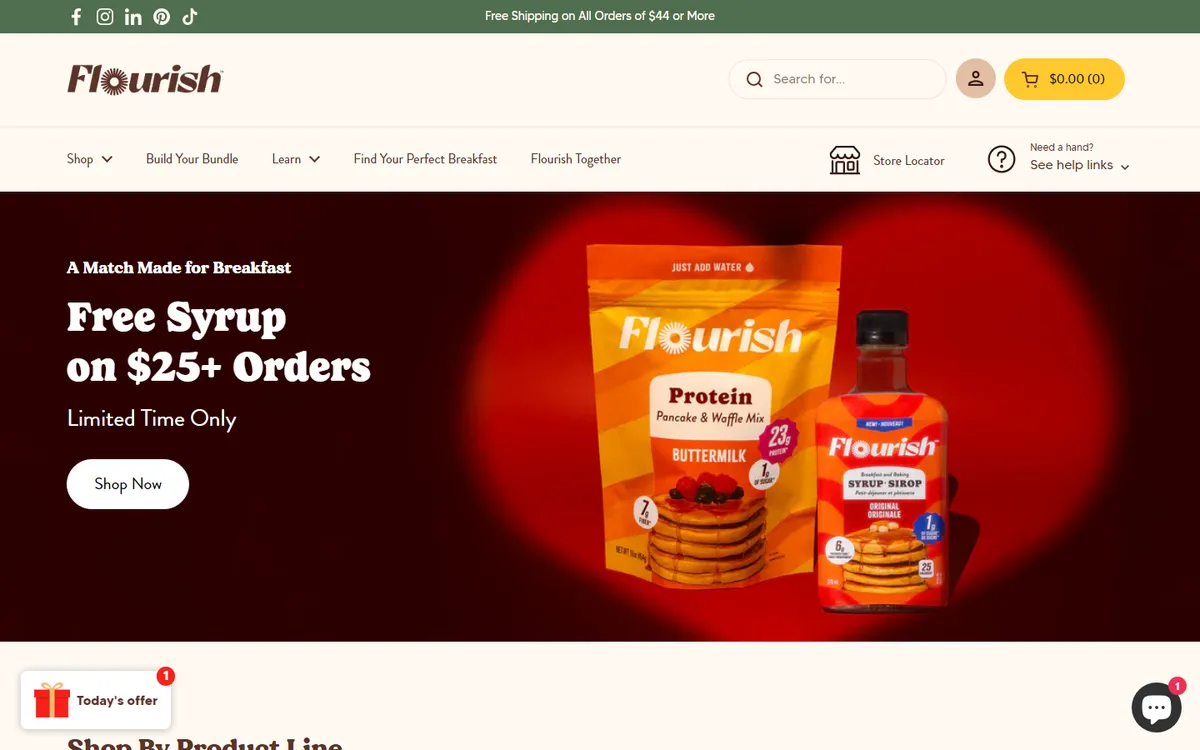Open the Pinterest social icon
The width and height of the screenshot is (1200, 750).
[x=161, y=16]
